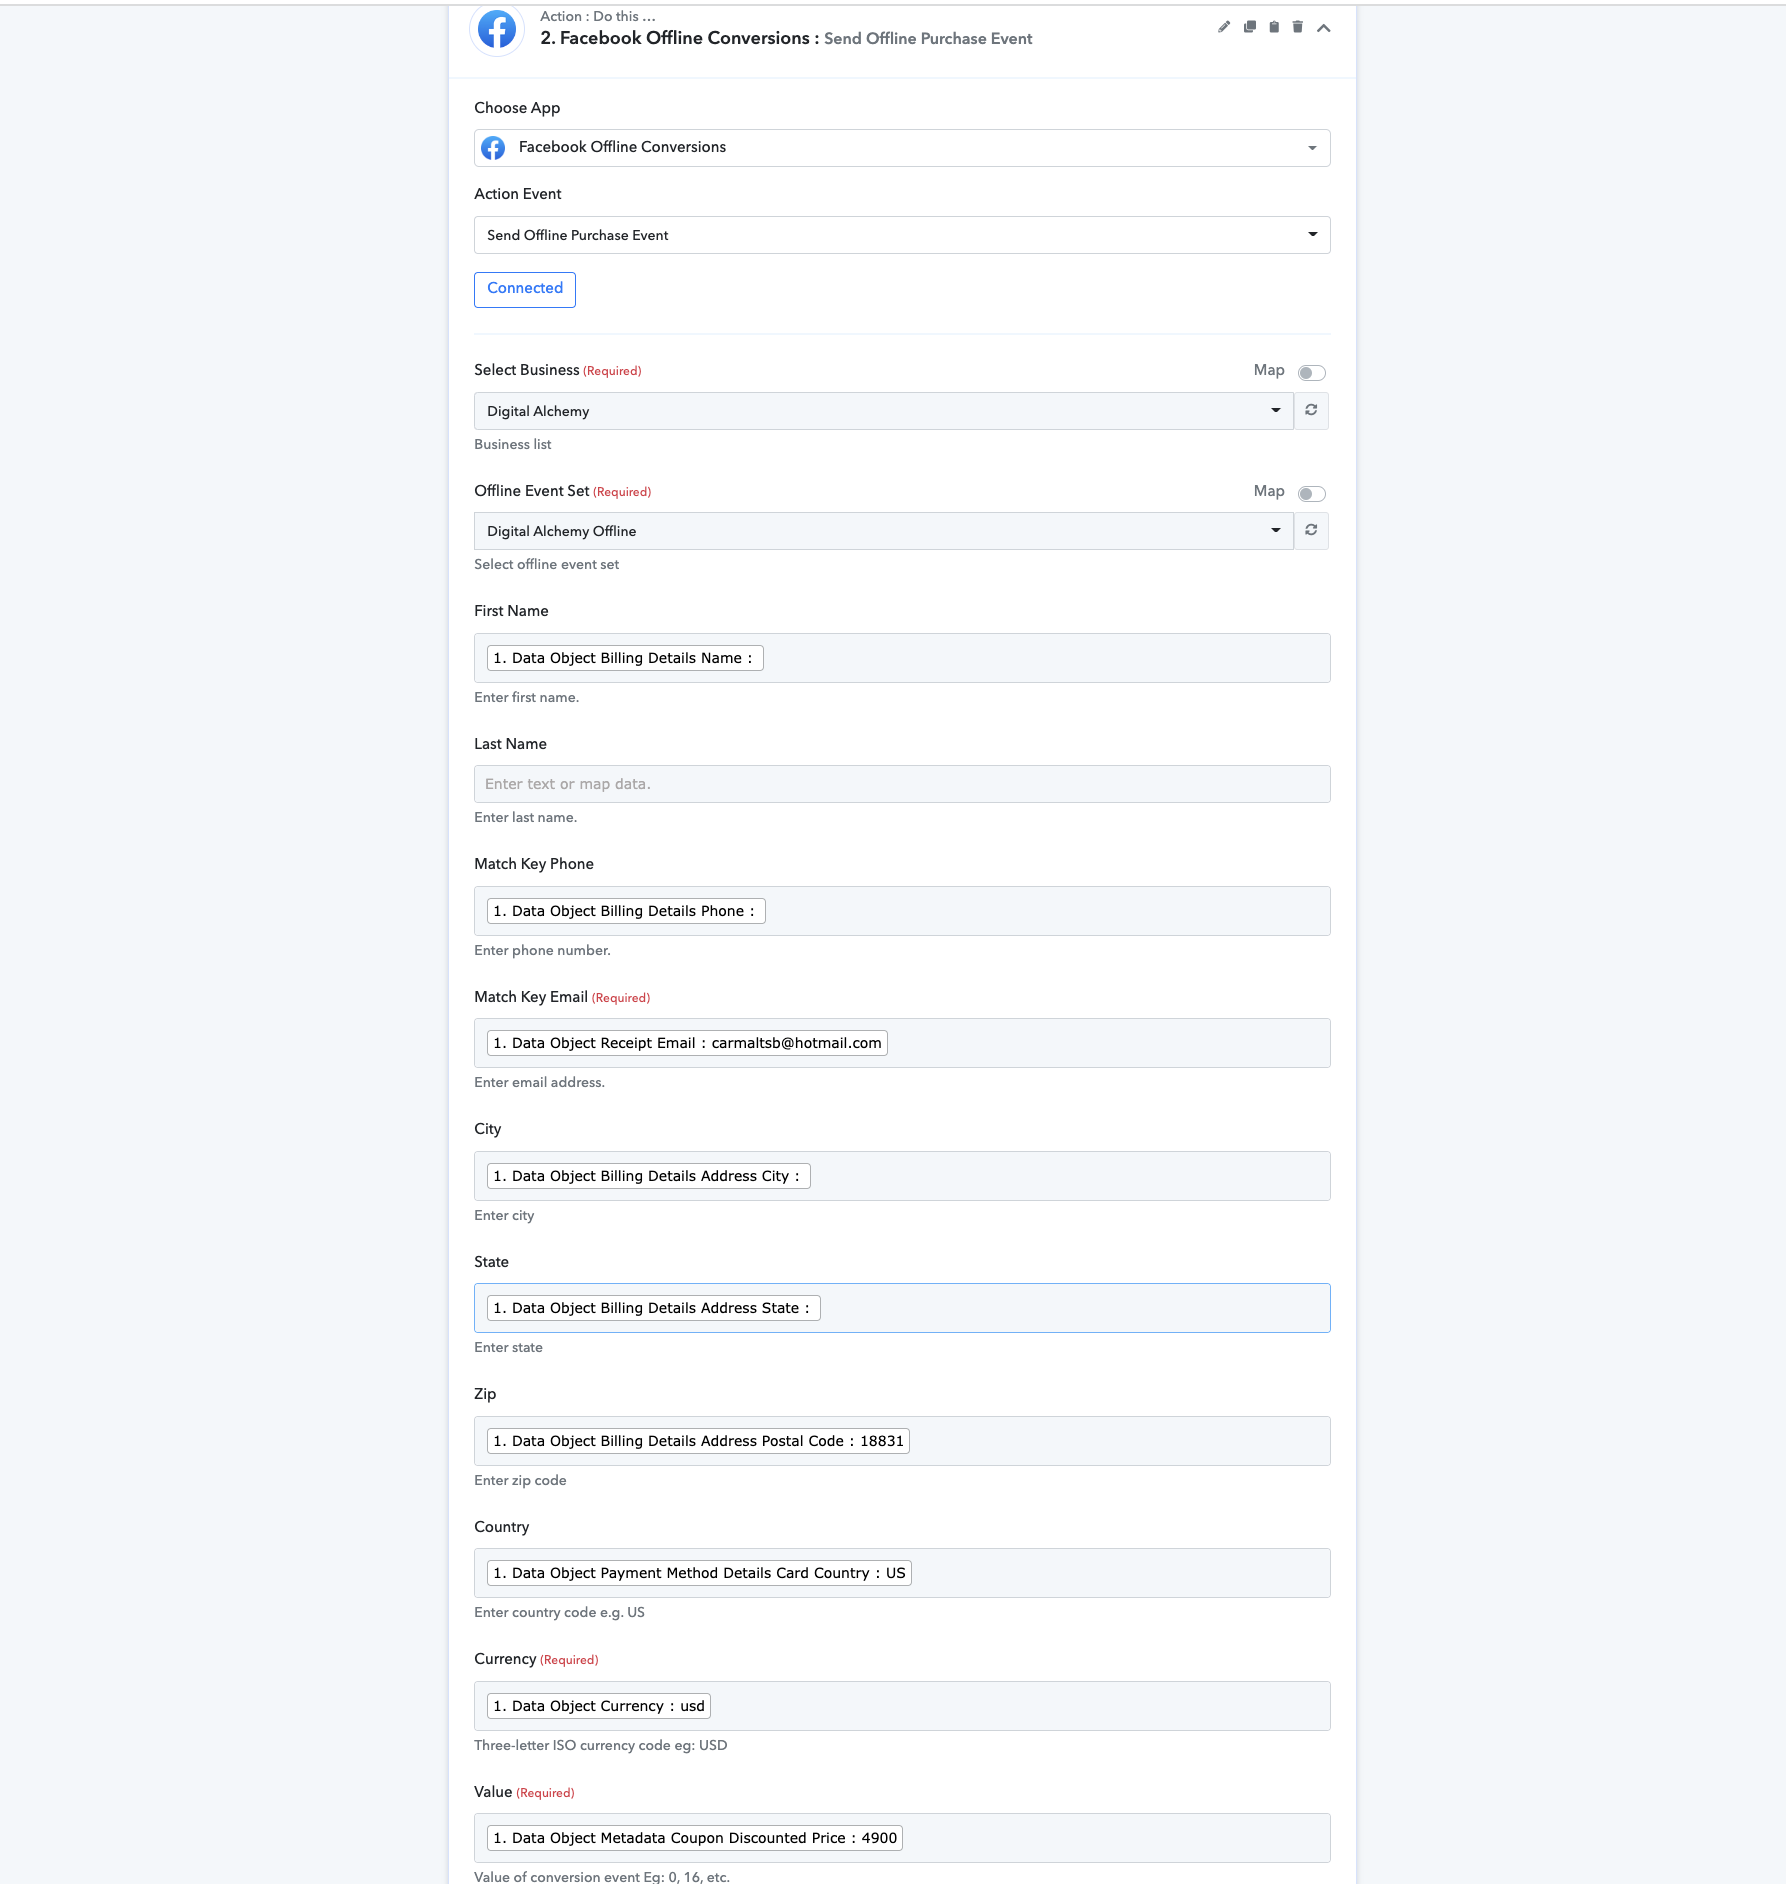Delete the action step with trash icon

pos(1298,27)
